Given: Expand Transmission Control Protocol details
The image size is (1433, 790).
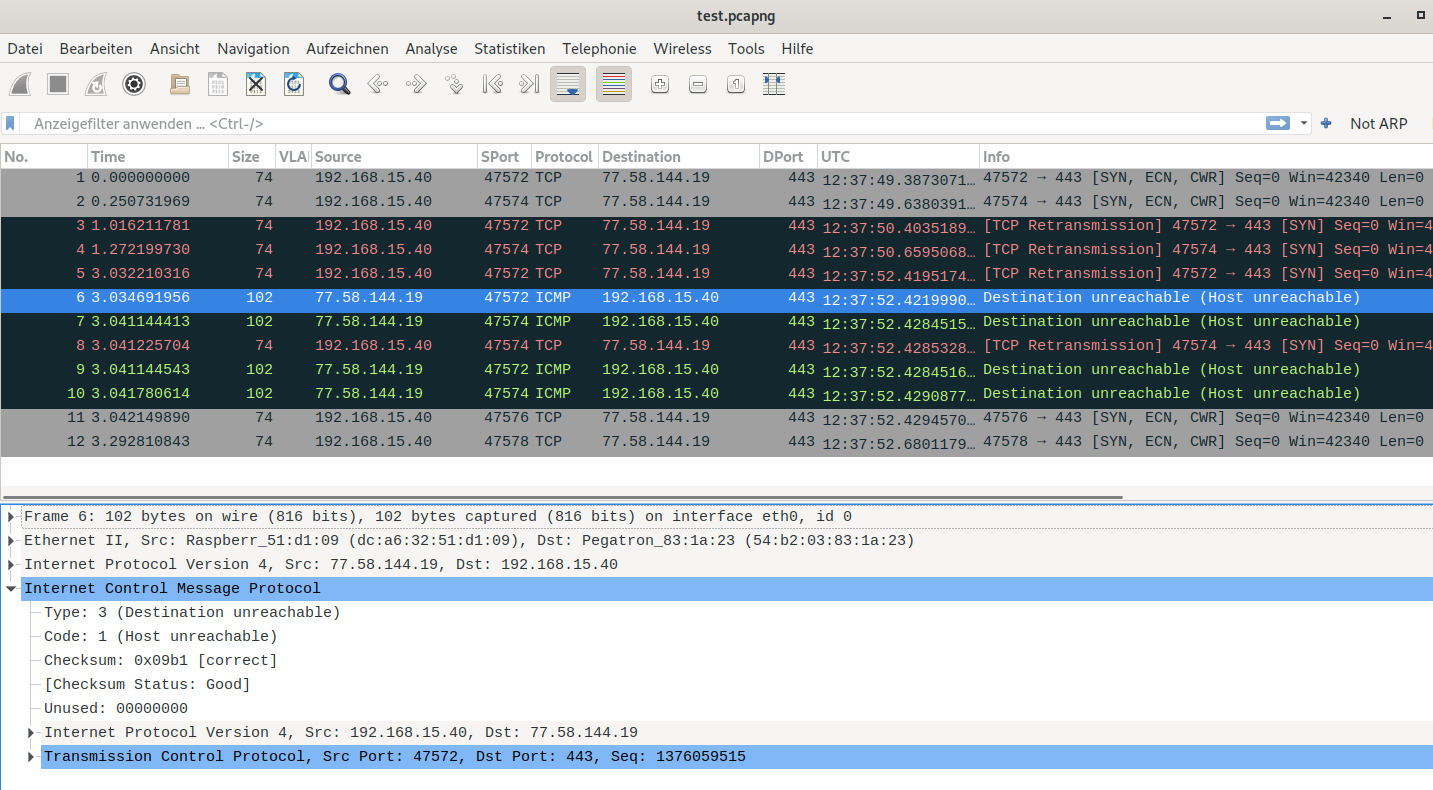Looking at the screenshot, I should coord(31,757).
